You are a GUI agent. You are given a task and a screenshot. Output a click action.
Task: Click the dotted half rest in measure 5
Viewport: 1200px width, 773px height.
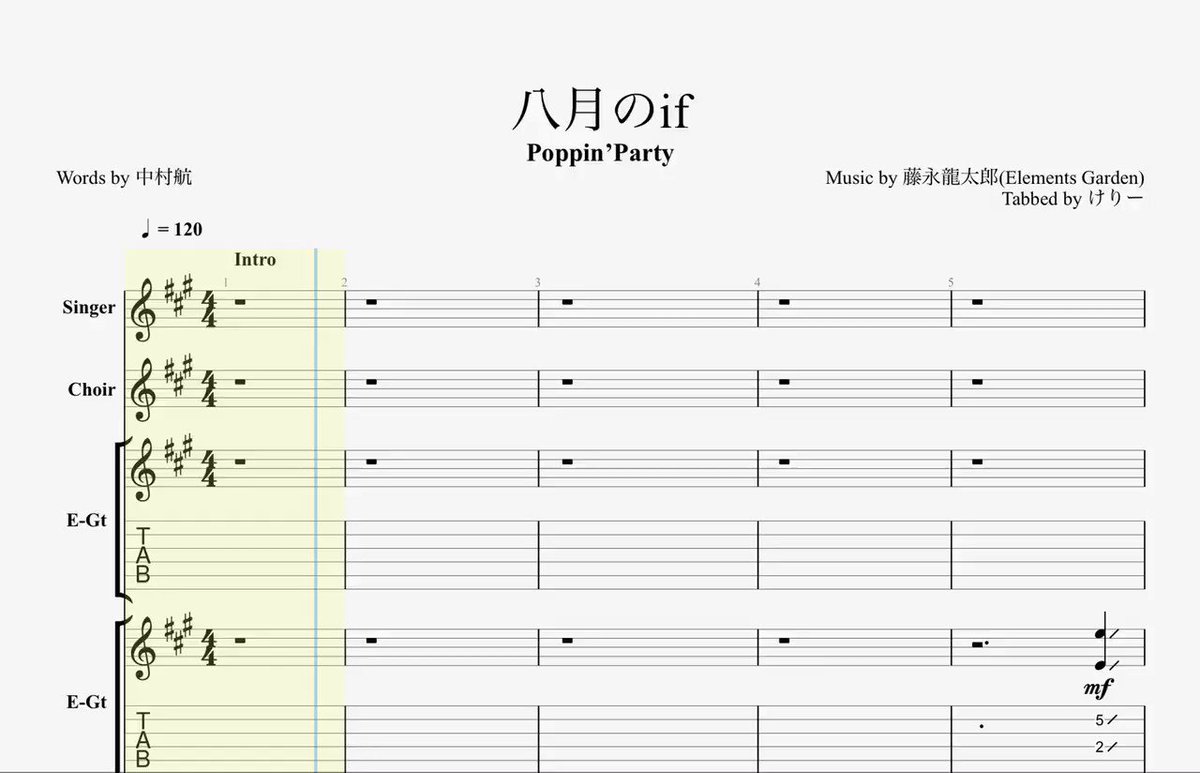[980, 643]
